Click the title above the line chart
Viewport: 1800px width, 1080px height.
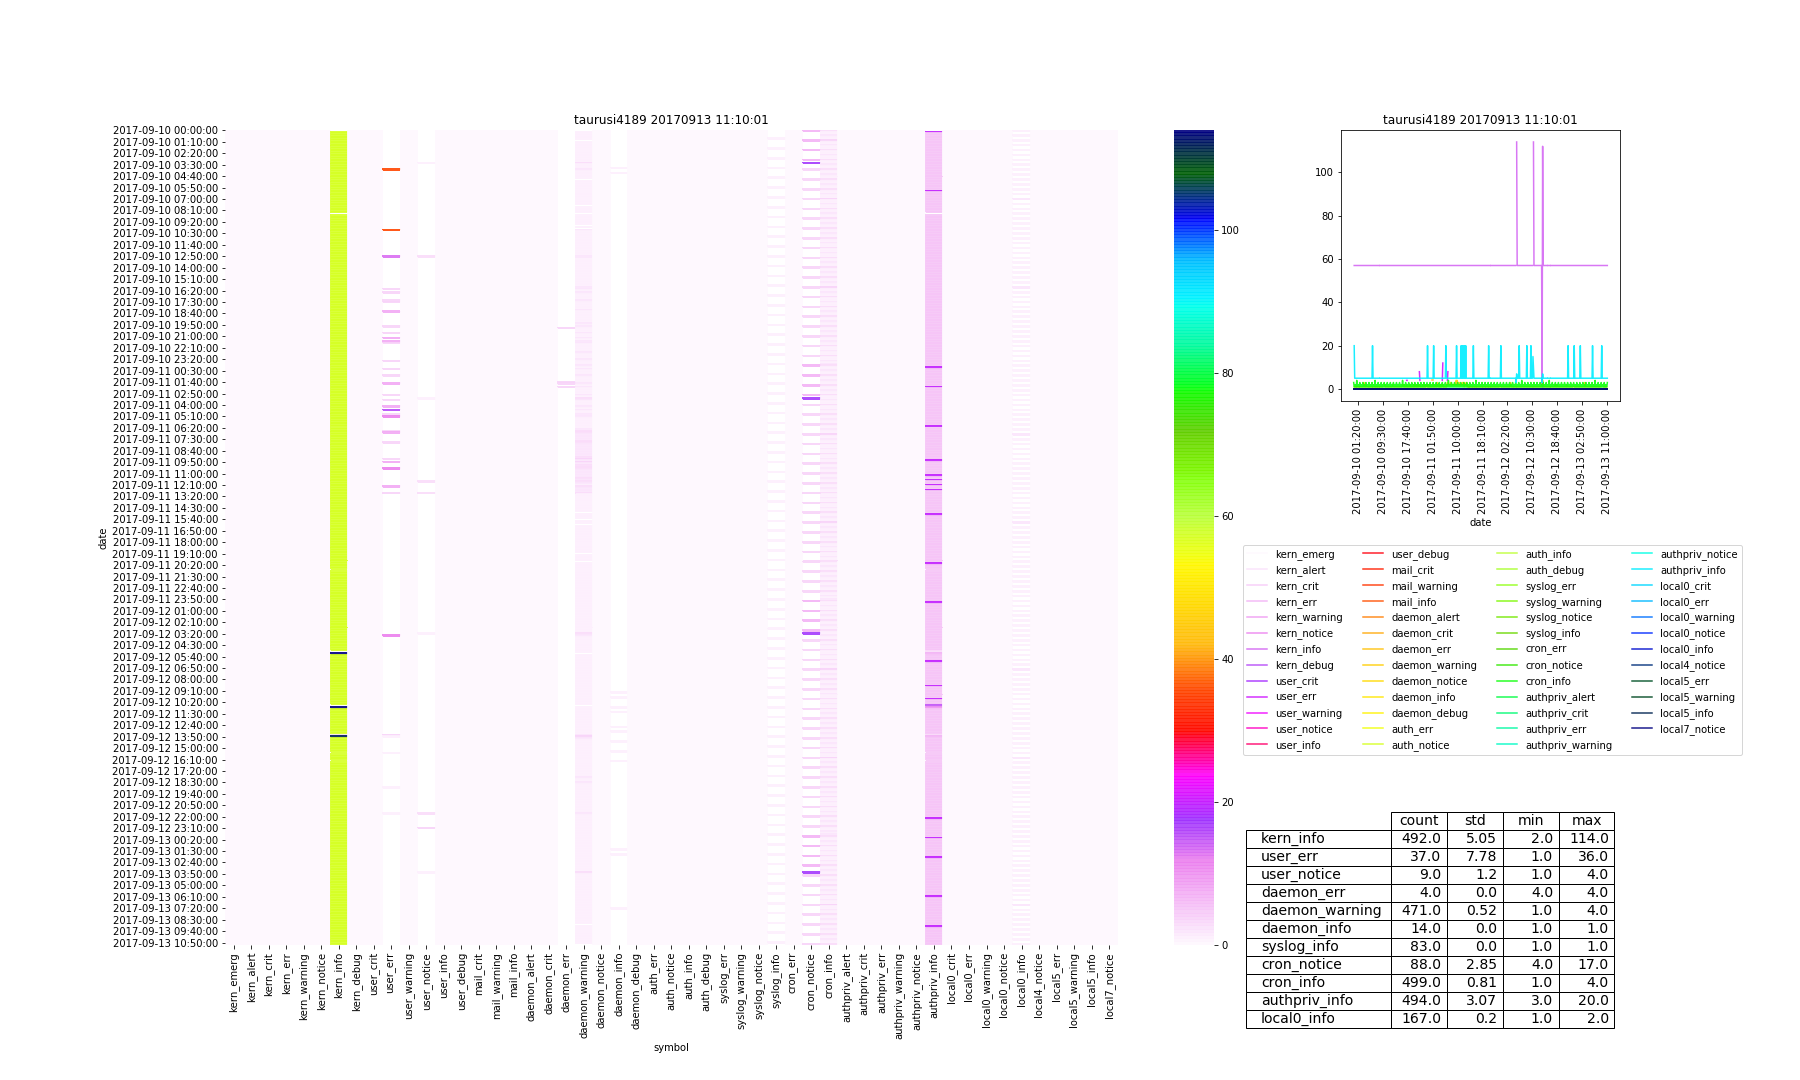pyautogui.click(x=1479, y=120)
